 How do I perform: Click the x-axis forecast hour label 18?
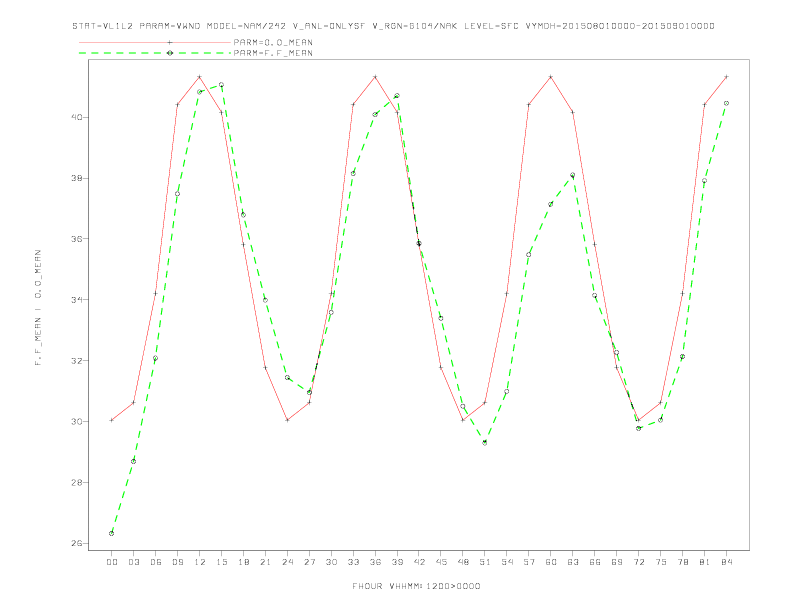tap(243, 562)
